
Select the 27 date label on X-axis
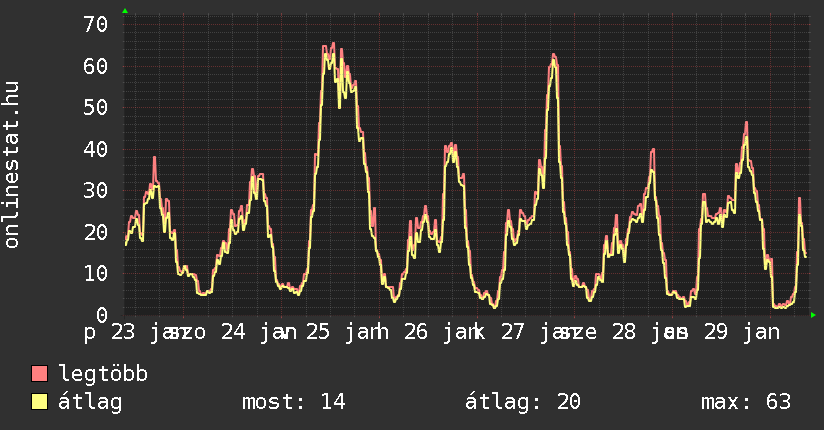513,332
